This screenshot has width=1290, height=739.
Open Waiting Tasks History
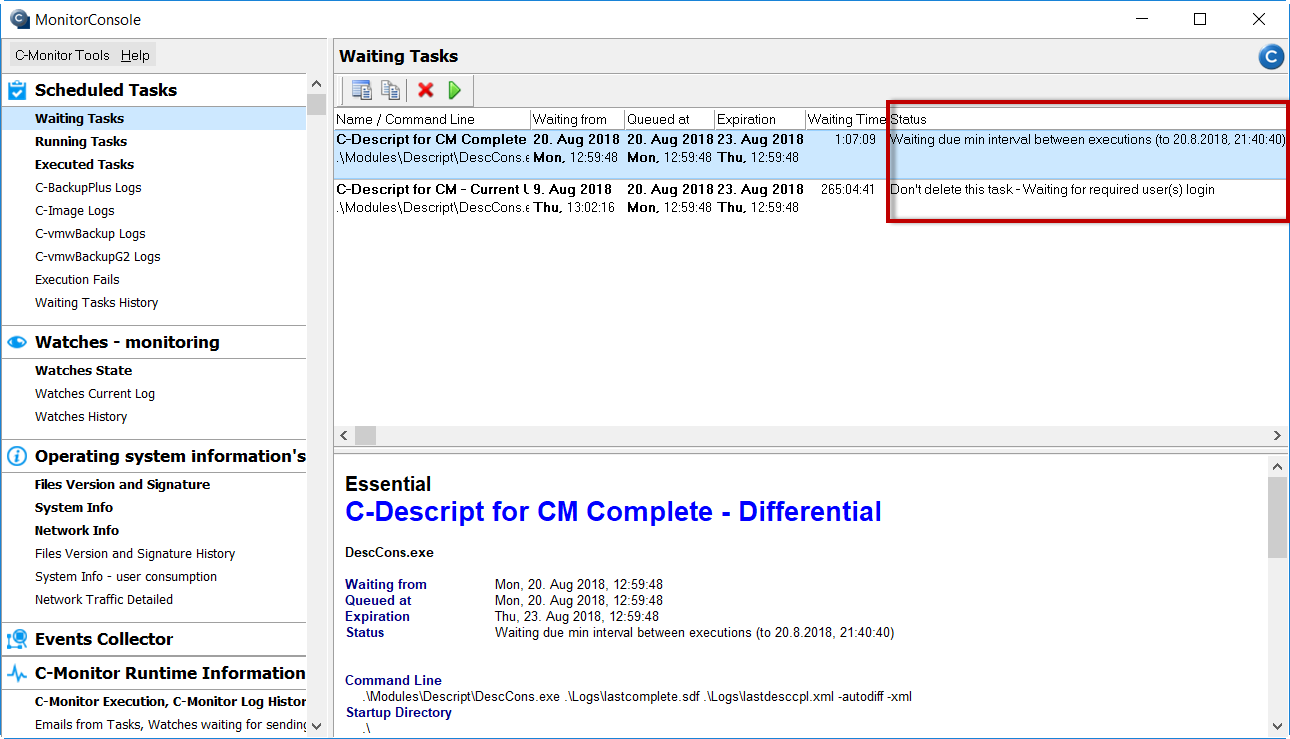coord(96,303)
